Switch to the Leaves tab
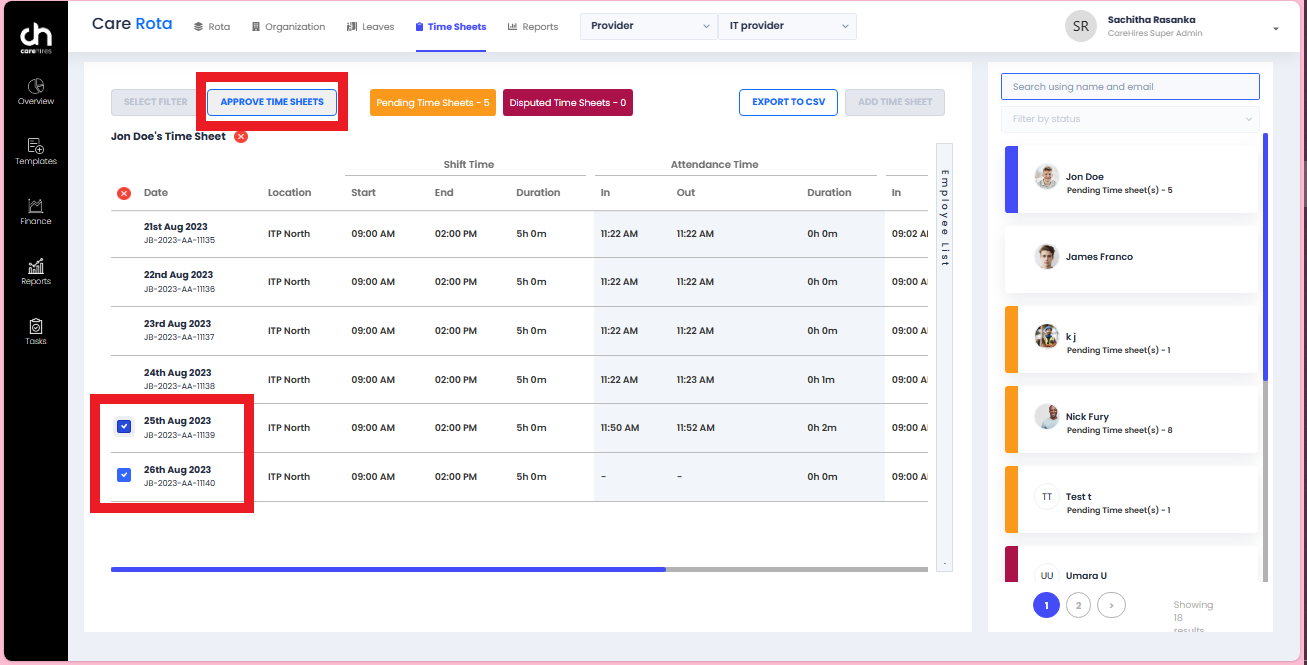1307x665 pixels. click(370, 26)
